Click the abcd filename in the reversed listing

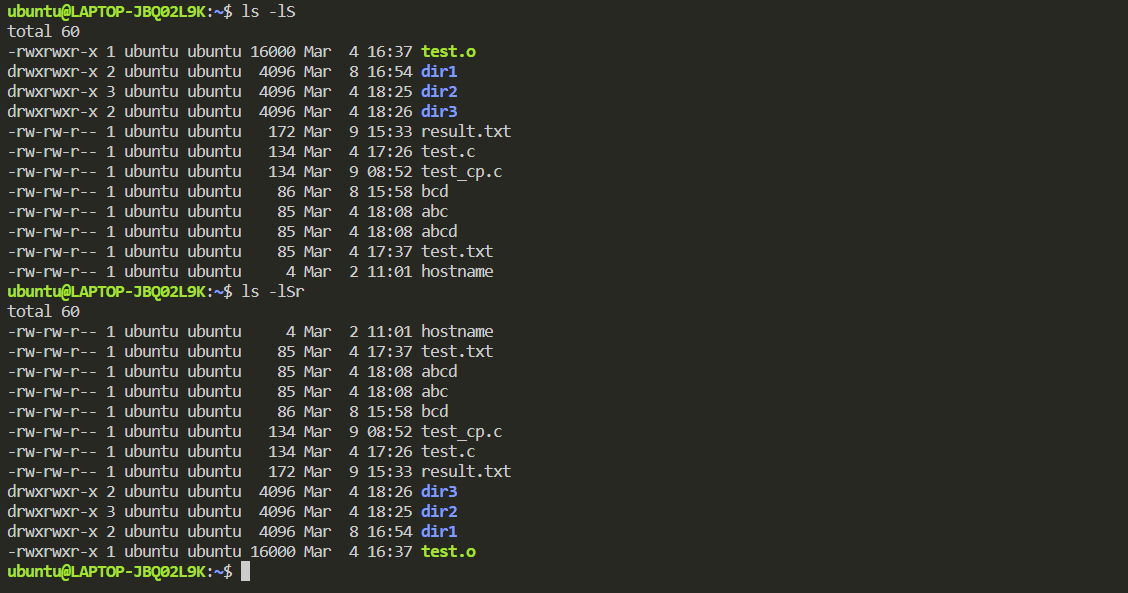pos(439,371)
